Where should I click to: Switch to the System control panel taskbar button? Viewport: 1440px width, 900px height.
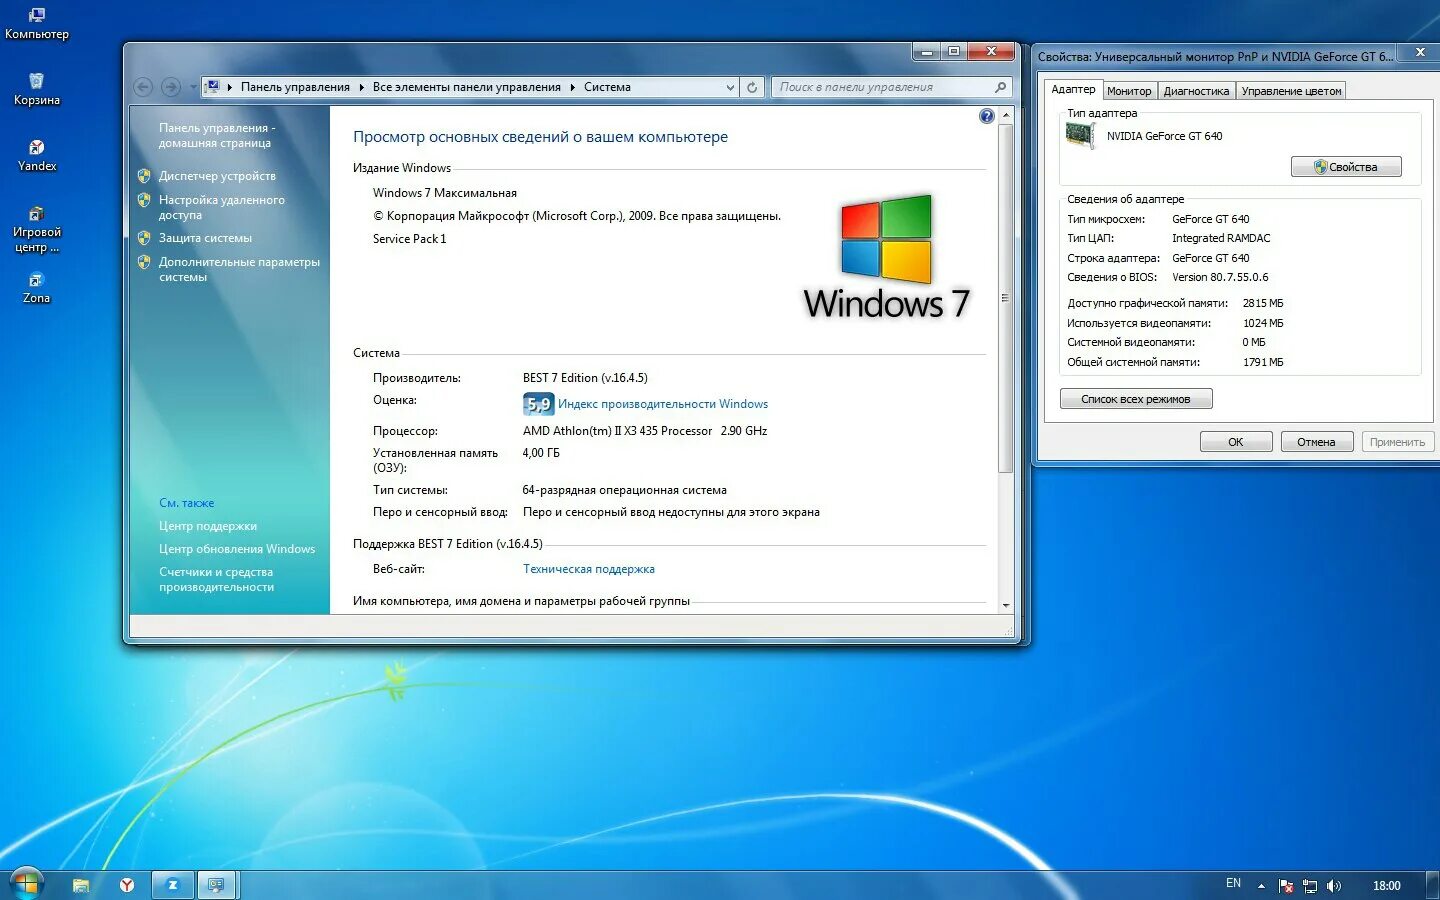click(216, 885)
